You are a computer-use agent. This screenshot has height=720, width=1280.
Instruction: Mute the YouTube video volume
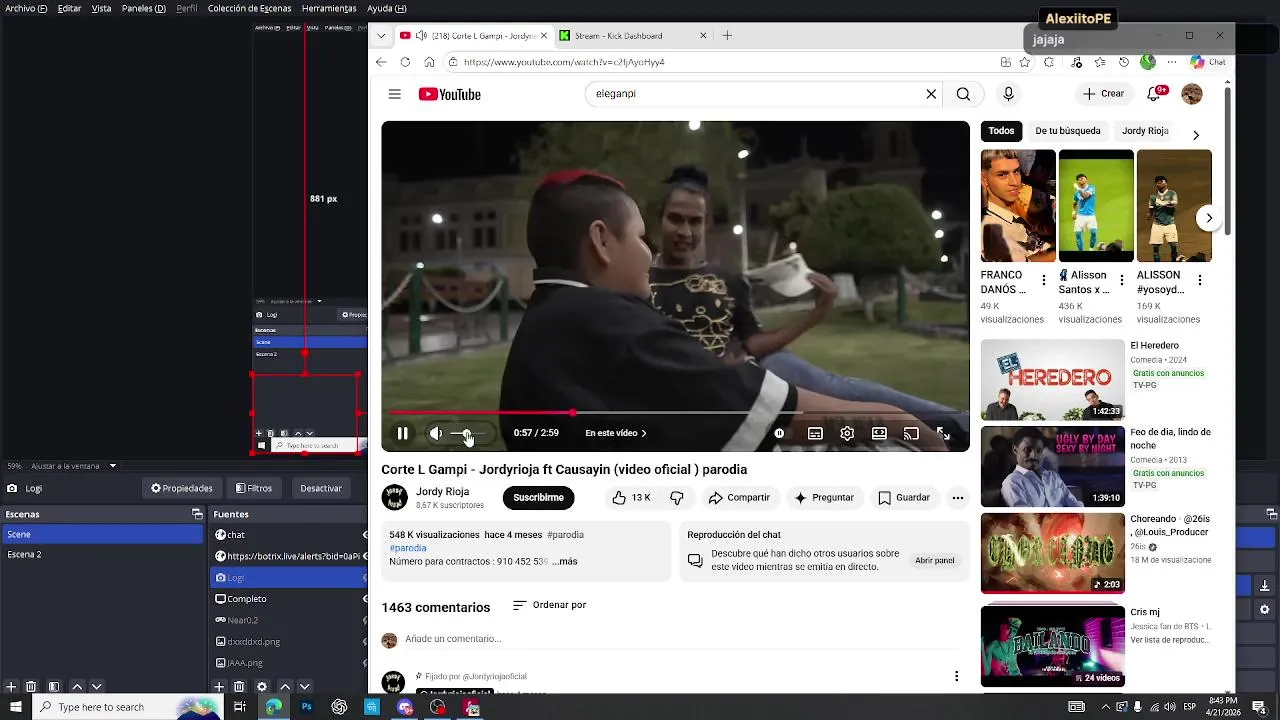pyautogui.click(x=435, y=433)
